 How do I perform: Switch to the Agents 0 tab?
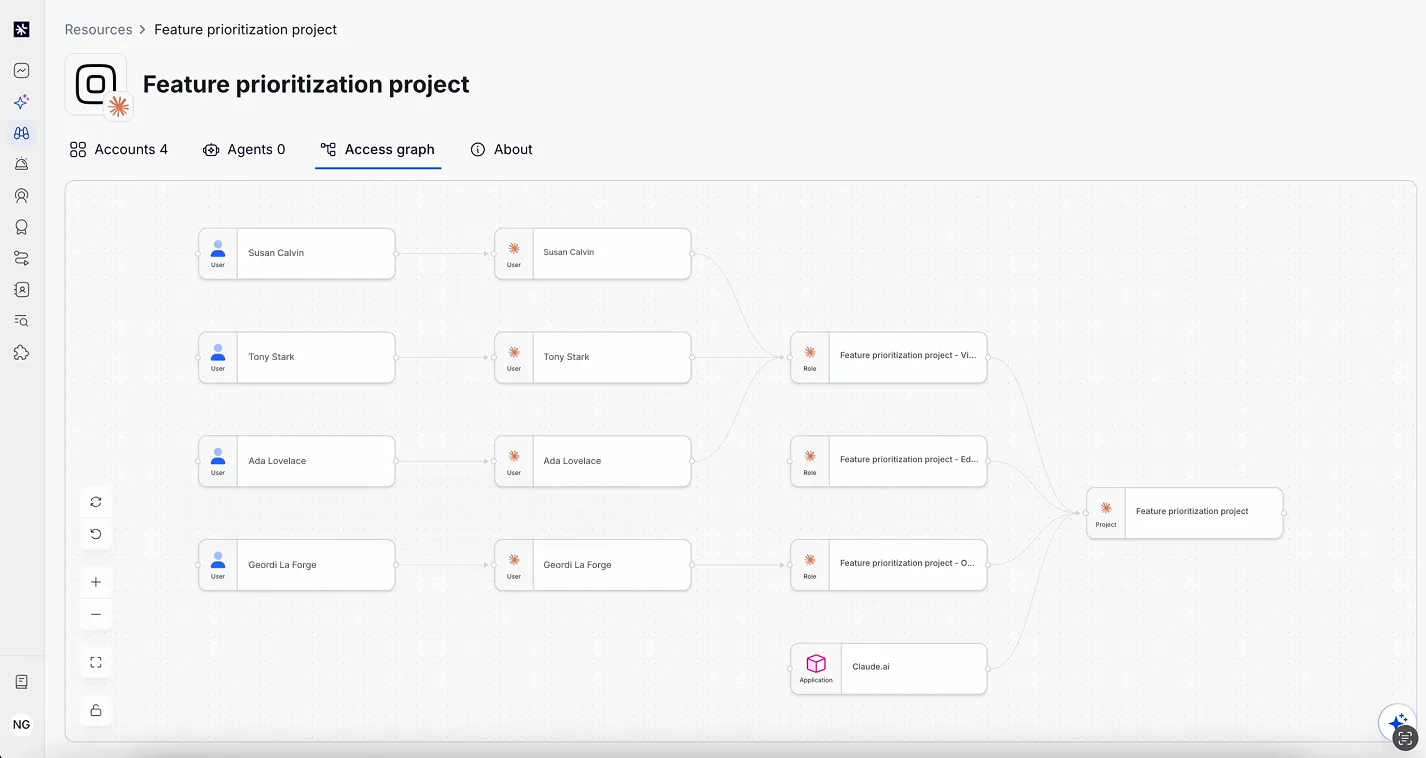(x=244, y=149)
